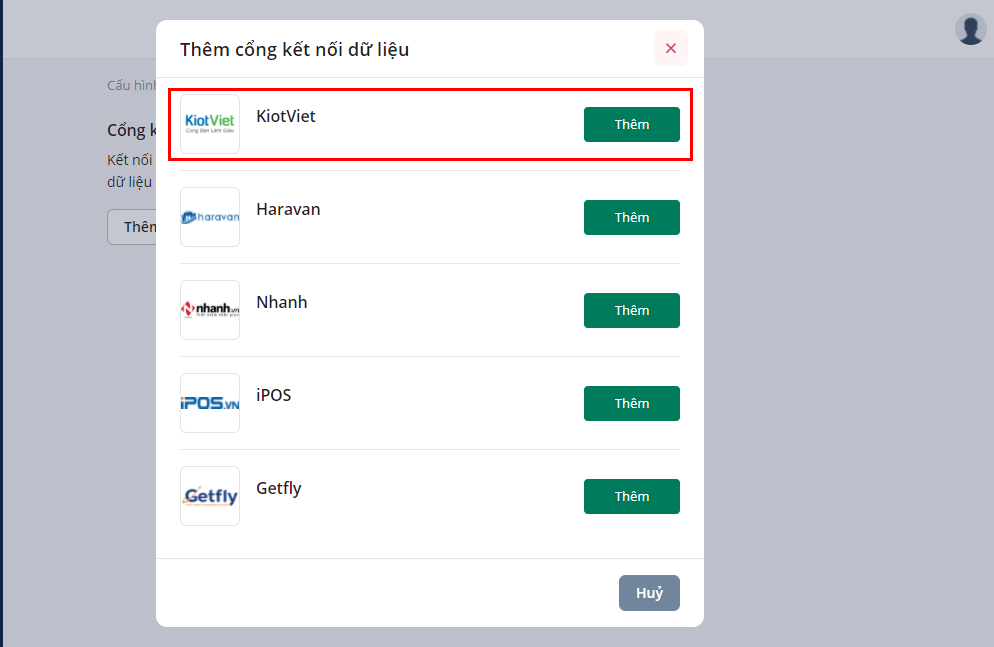
Task: Click the Nhanh.vn logo thumbnail
Action: point(210,310)
